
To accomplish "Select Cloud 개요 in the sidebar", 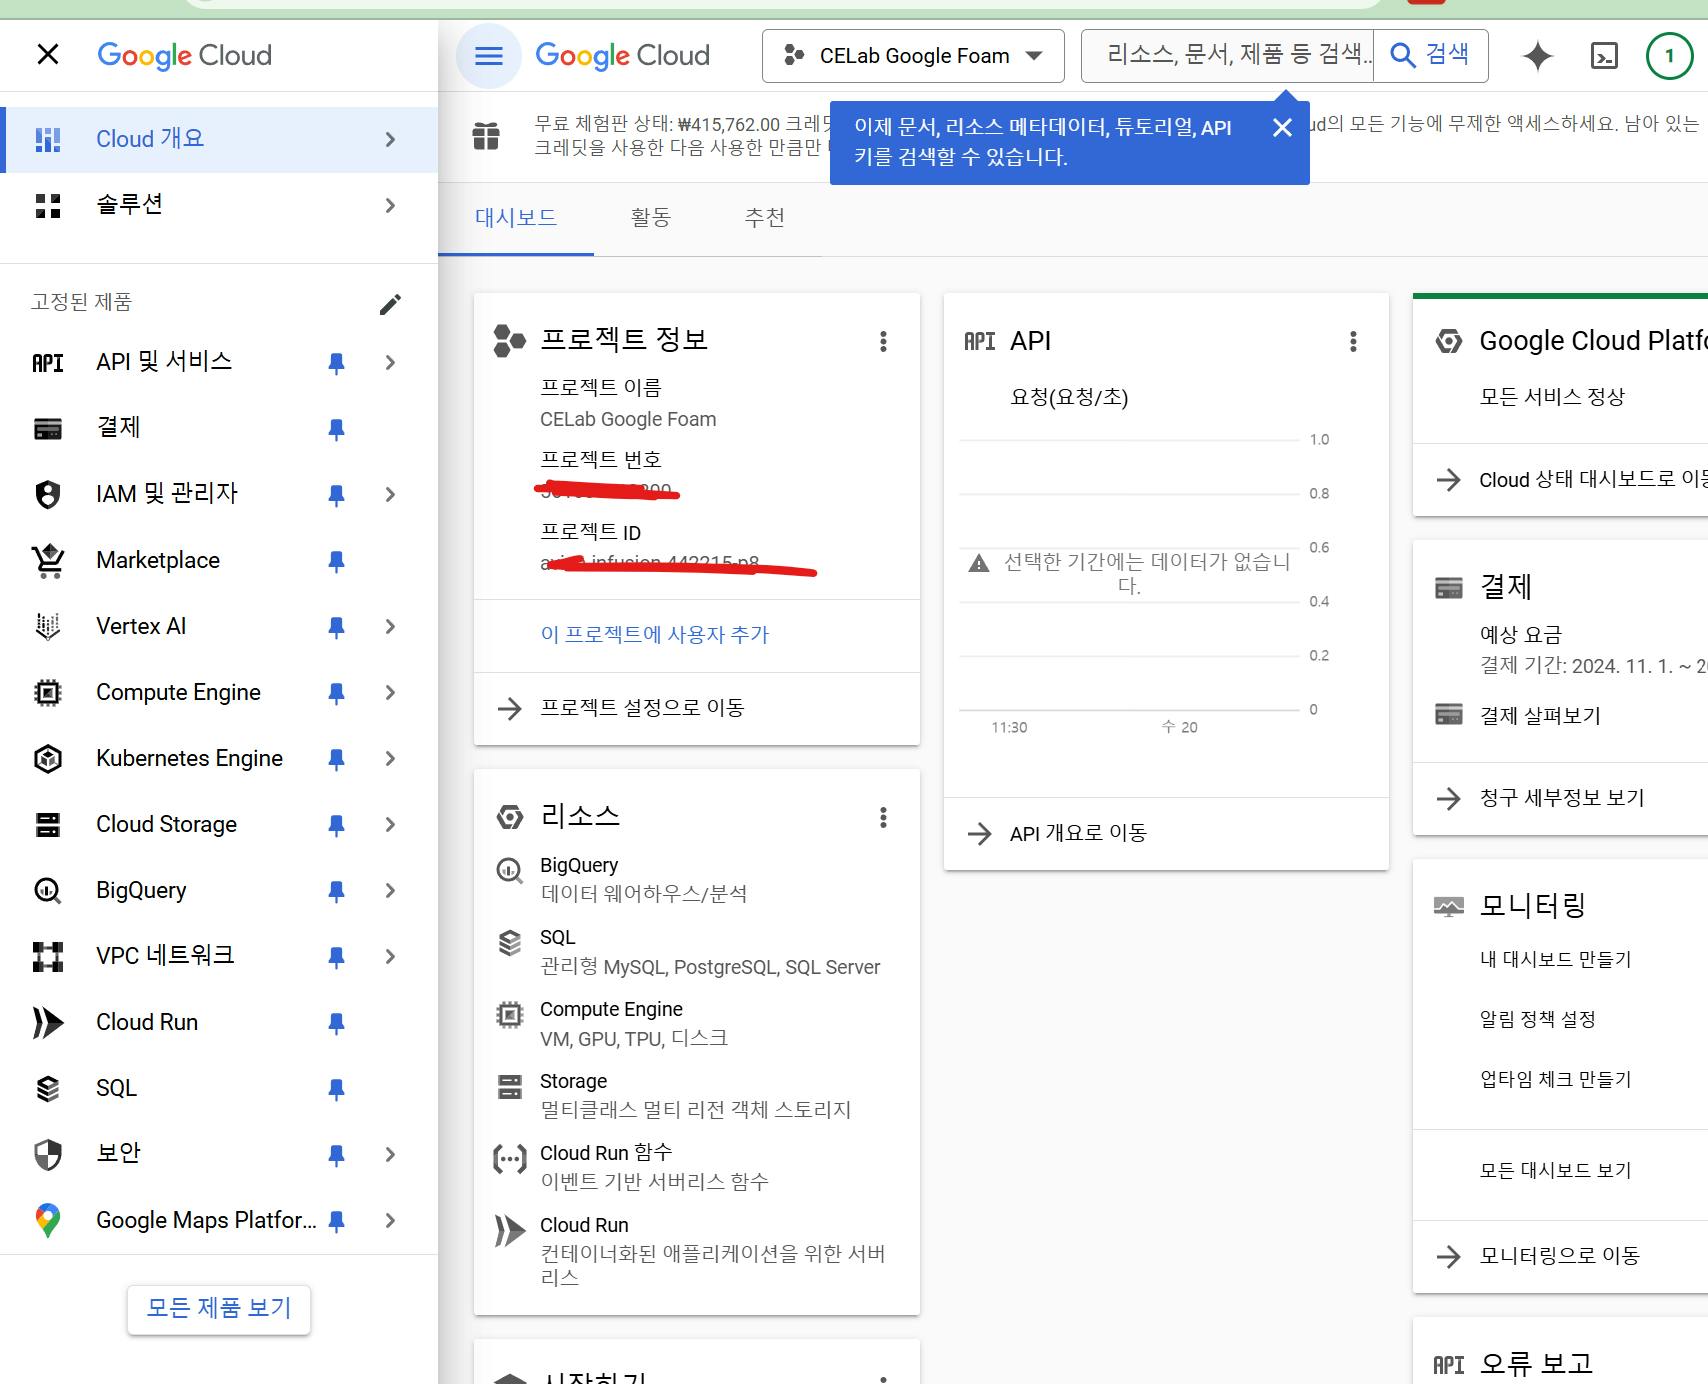I will coord(219,139).
